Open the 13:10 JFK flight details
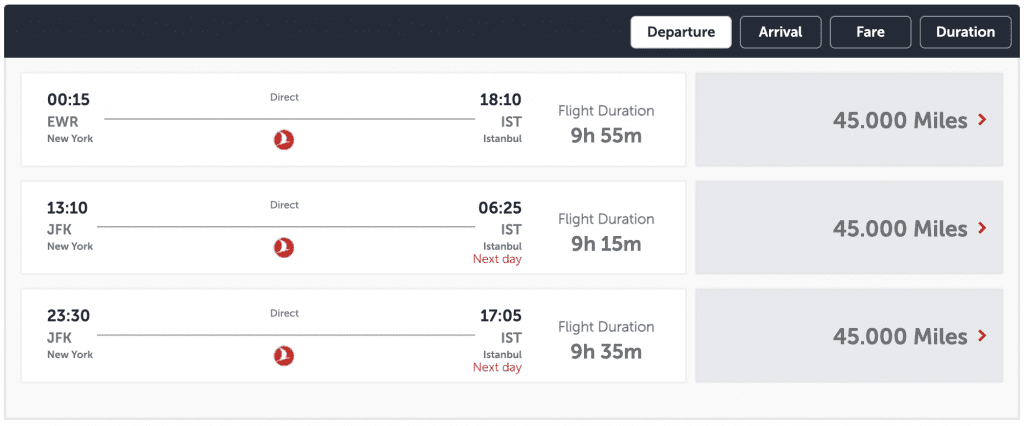The height and width of the screenshot is (426, 1024). (x=353, y=227)
